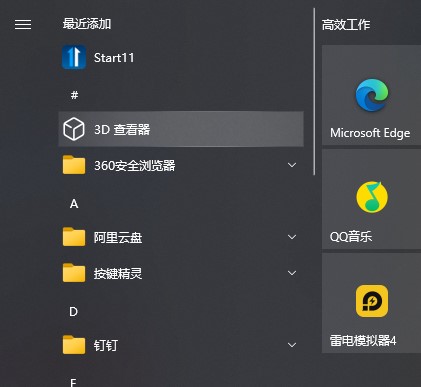Open 3D 查看器 cube icon
The width and height of the screenshot is (421, 387).
pyautogui.click(x=74, y=129)
